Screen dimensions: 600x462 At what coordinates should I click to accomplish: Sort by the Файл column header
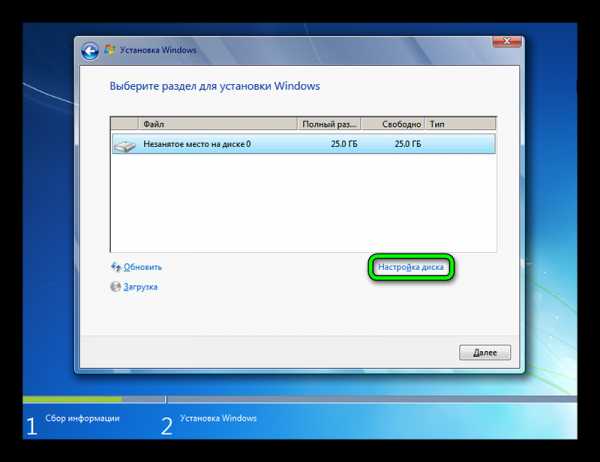point(217,124)
